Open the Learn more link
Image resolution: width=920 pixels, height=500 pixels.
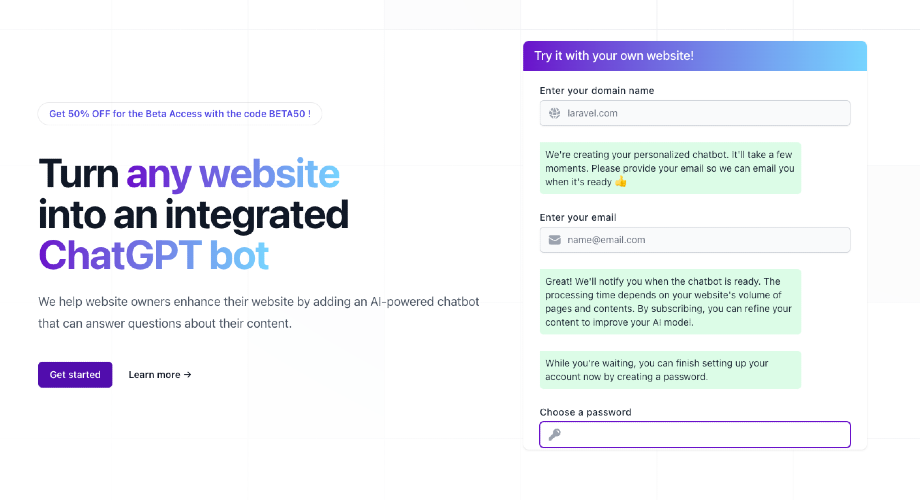pyautogui.click(x=160, y=375)
